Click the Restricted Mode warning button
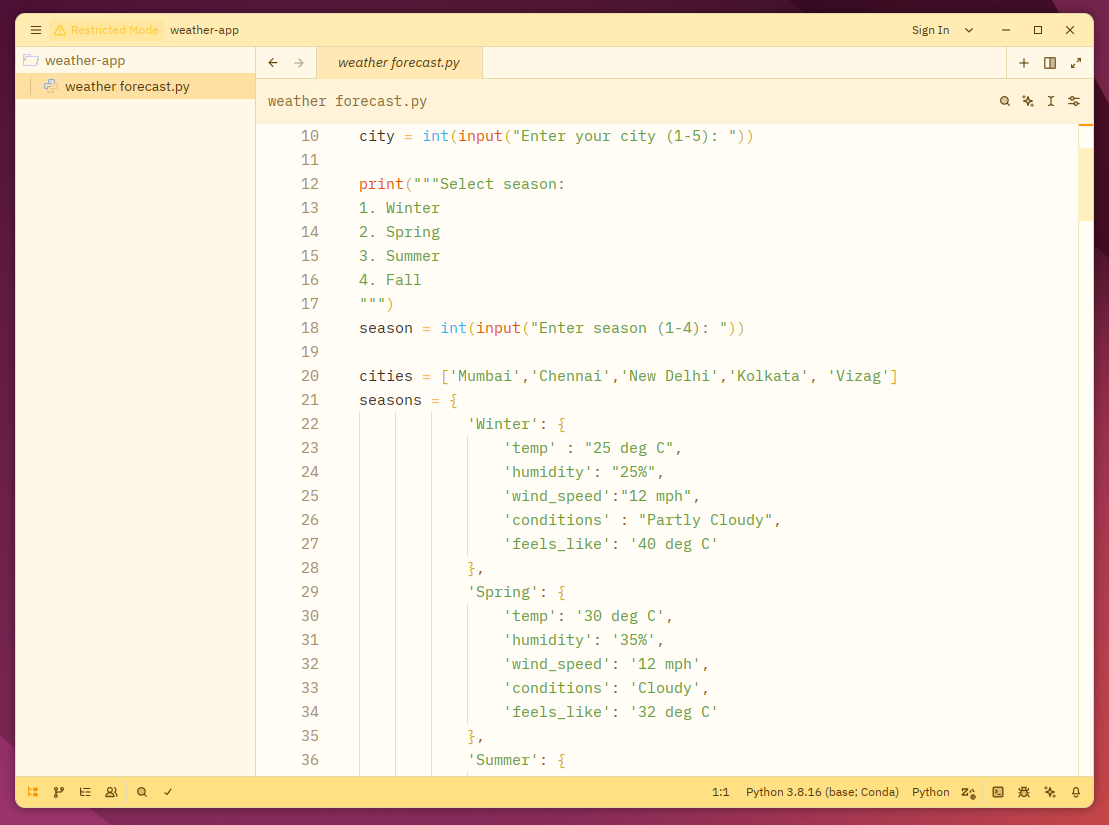The height and width of the screenshot is (825, 1109). click(x=106, y=30)
